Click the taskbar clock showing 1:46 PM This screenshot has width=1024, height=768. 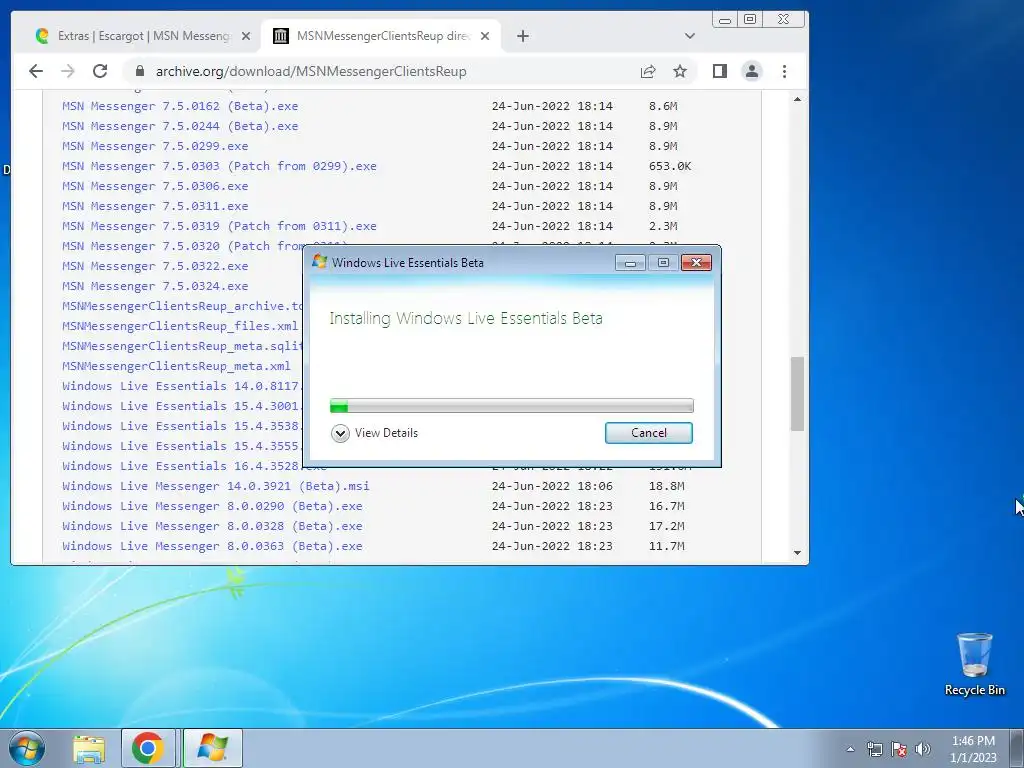tap(973, 749)
